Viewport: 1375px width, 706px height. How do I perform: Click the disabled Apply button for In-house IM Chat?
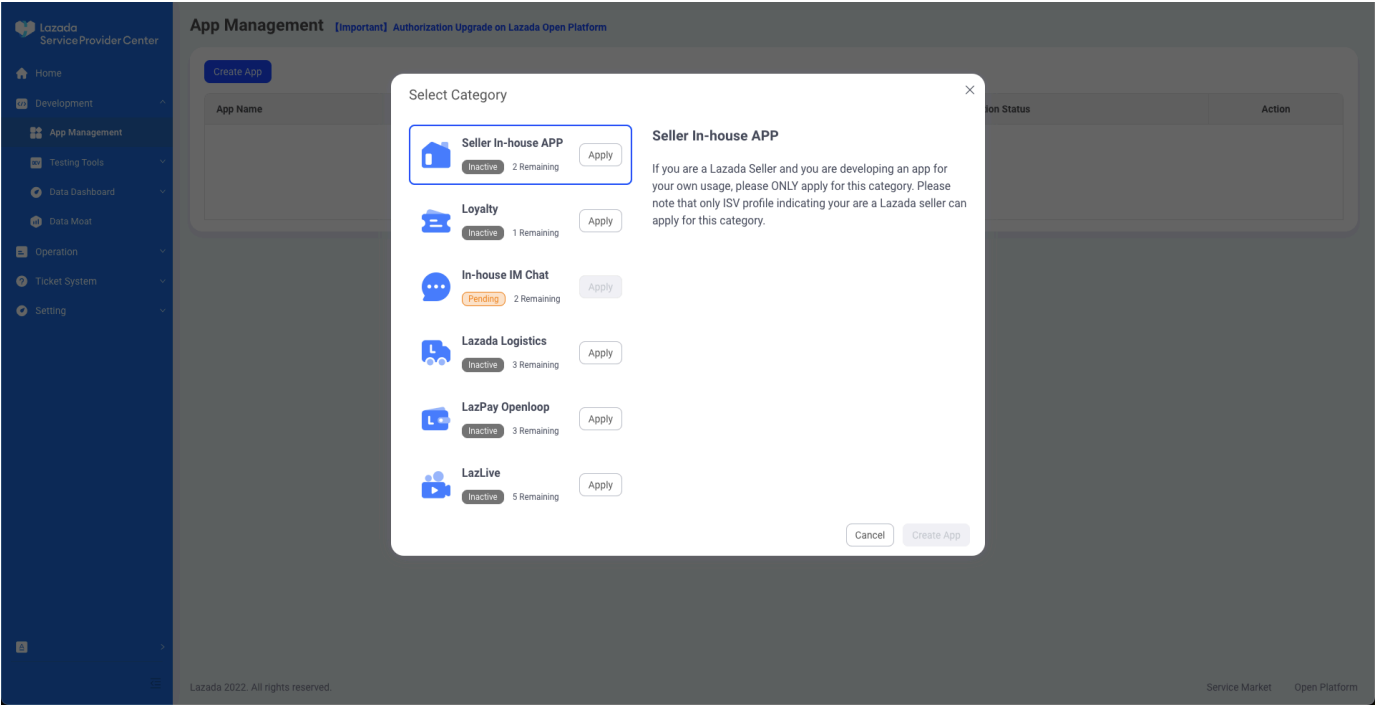coord(600,287)
